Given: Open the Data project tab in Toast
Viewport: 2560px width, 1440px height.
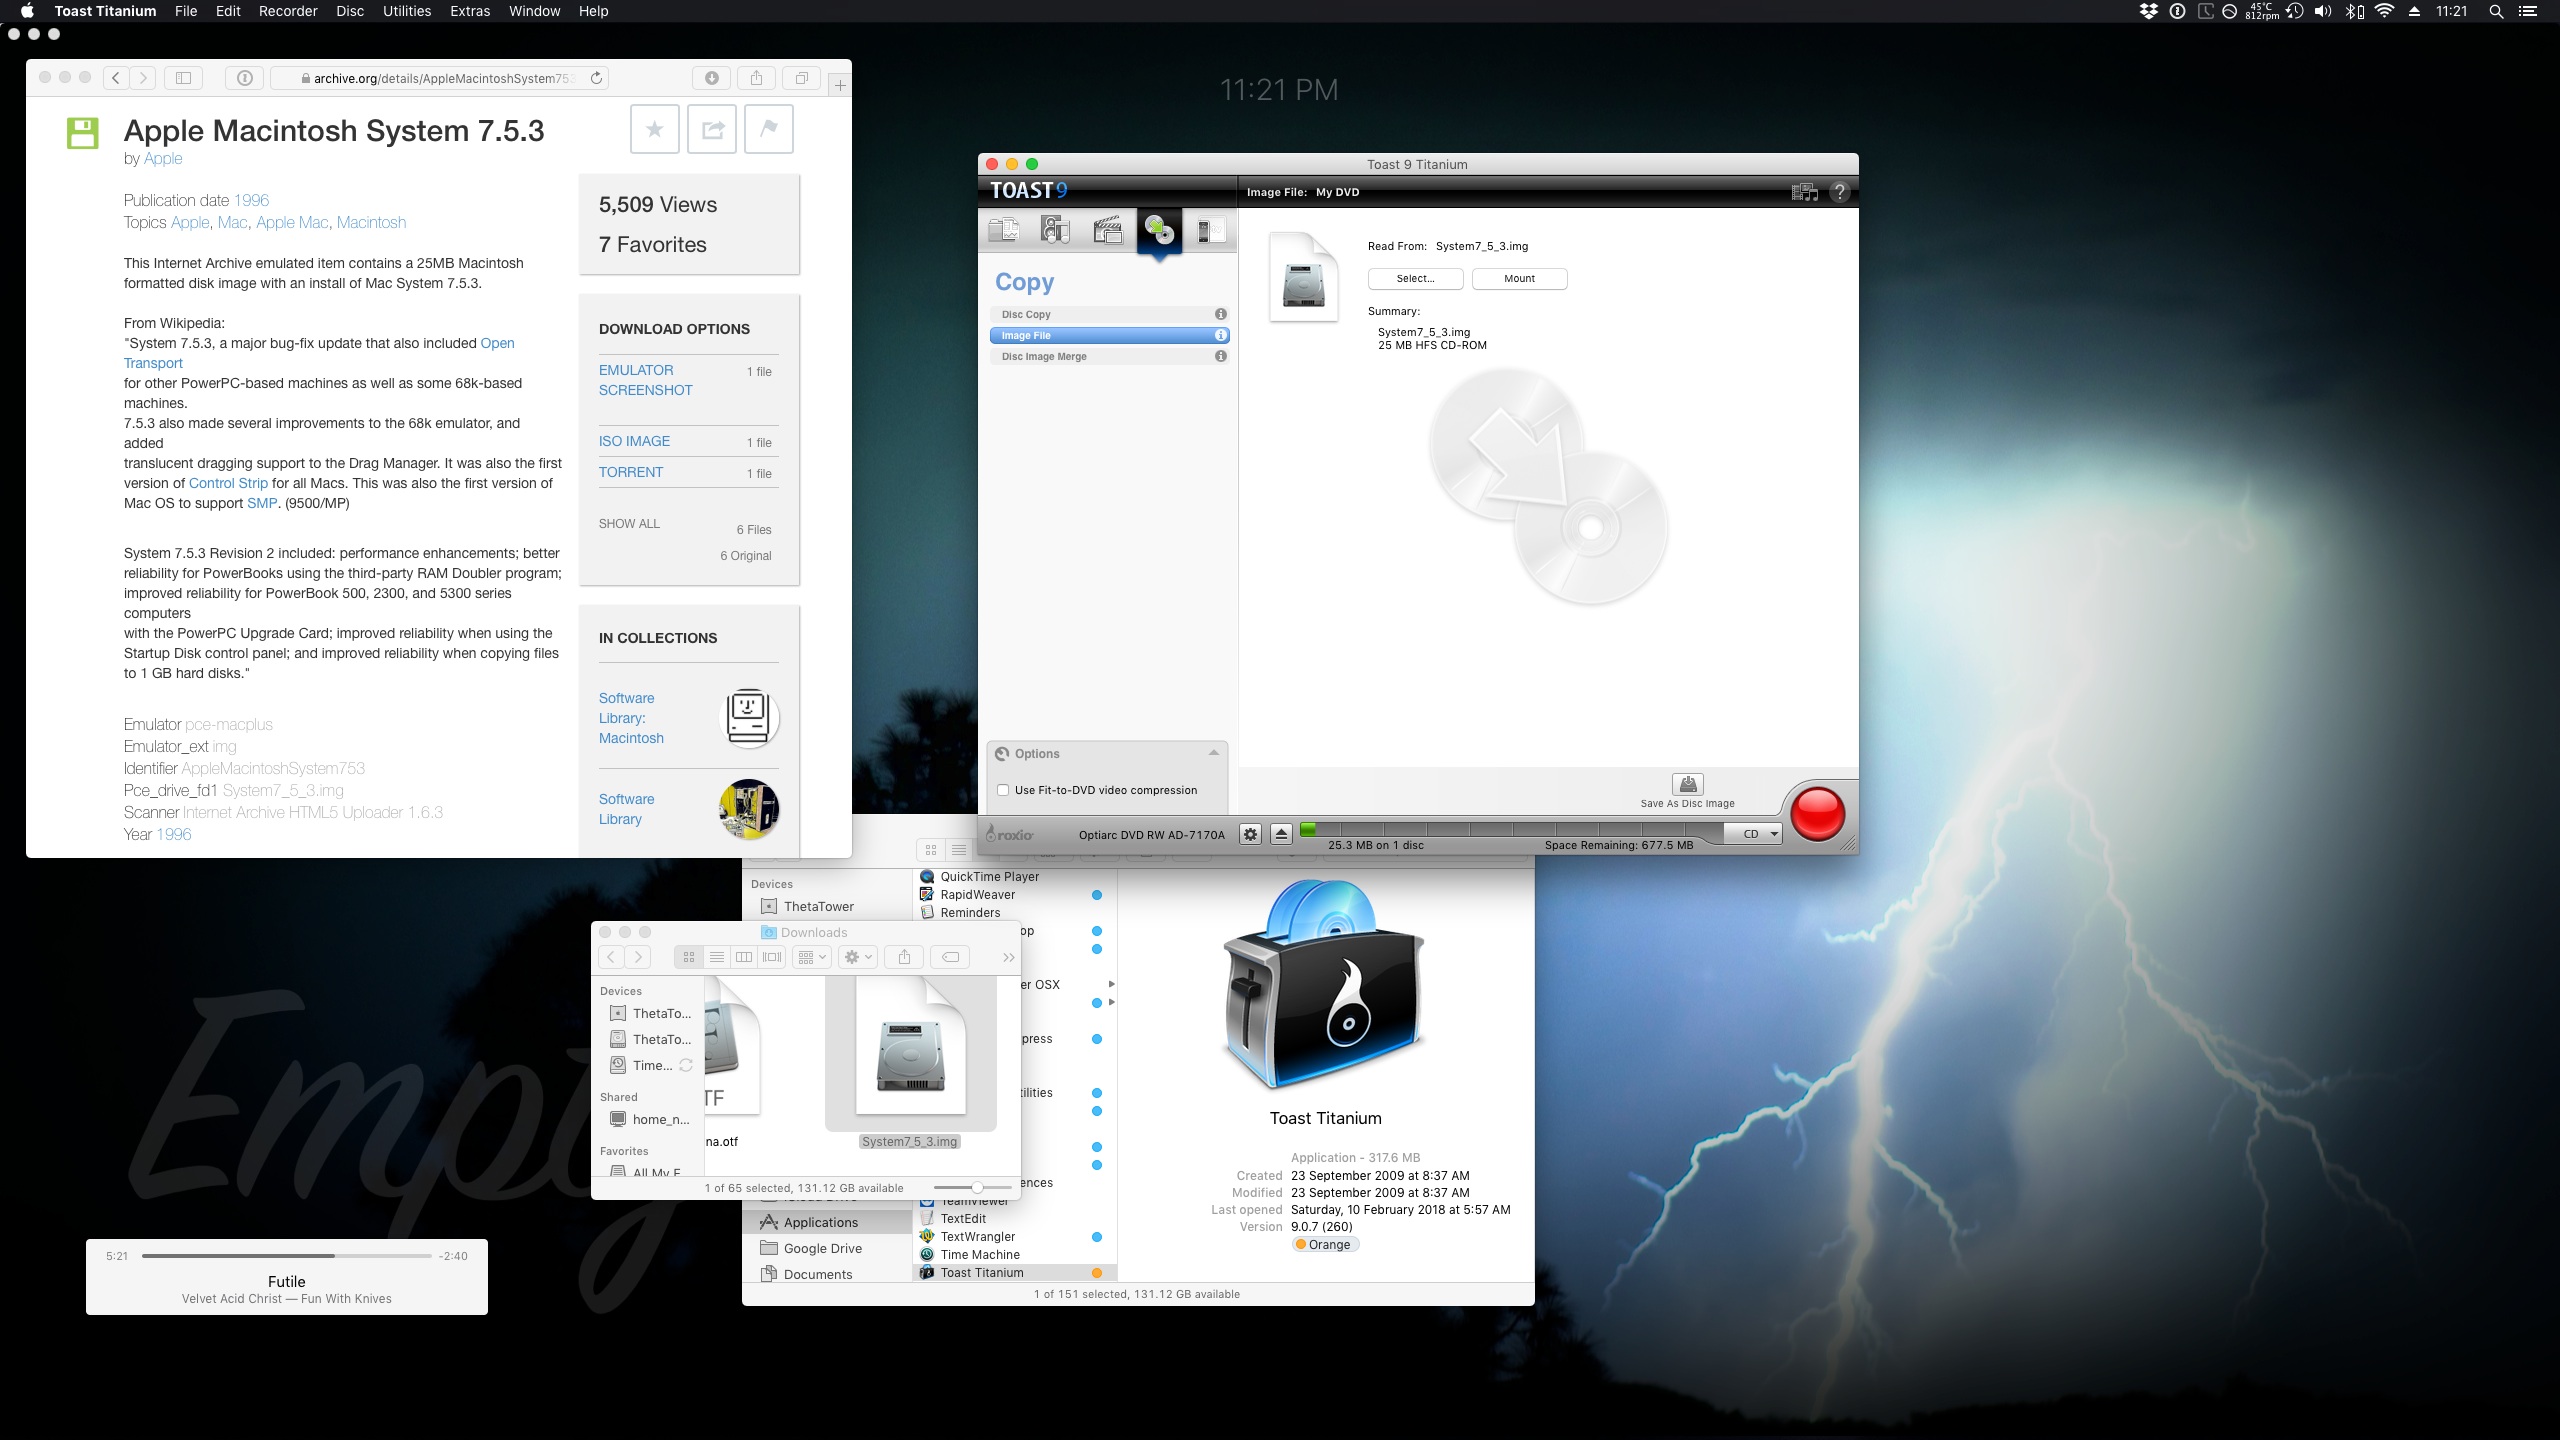Looking at the screenshot, I should coord(1004,231).
